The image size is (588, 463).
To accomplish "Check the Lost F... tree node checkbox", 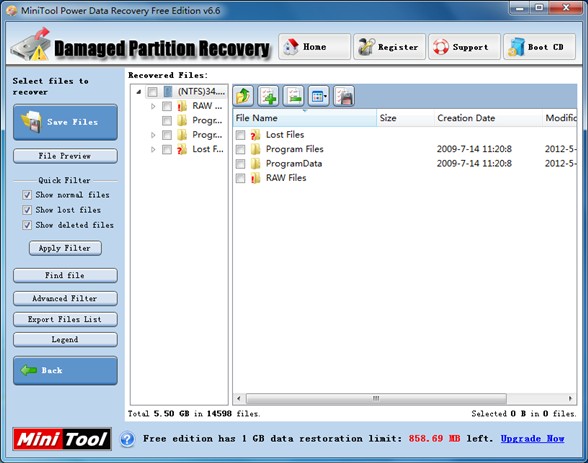I will click(x=167, y=150).
